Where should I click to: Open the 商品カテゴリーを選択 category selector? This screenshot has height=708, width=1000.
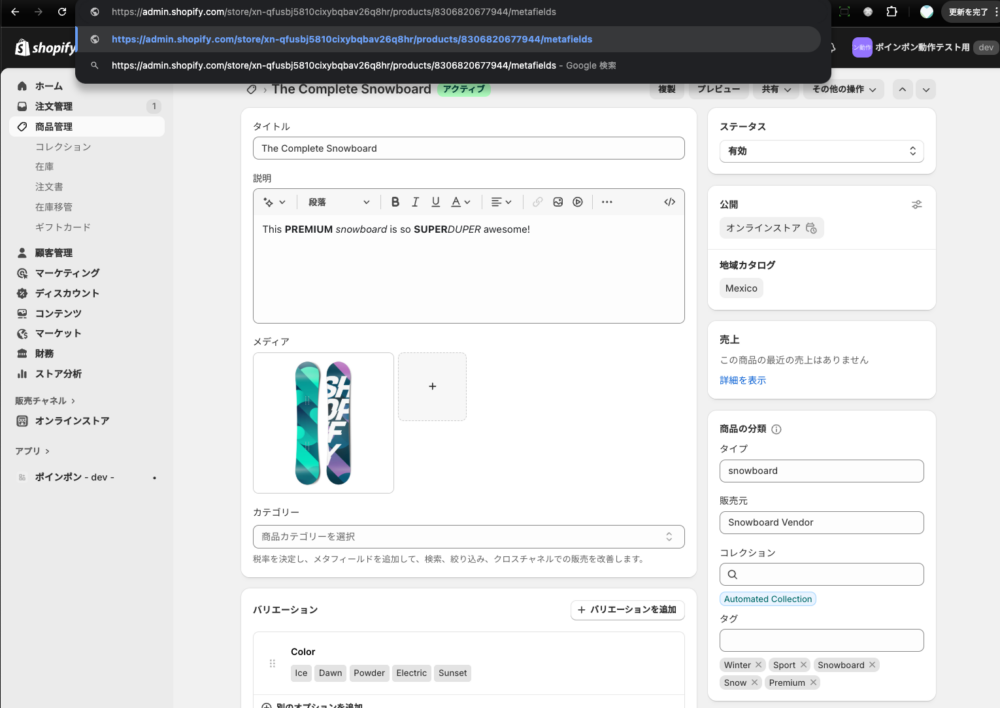468,537
